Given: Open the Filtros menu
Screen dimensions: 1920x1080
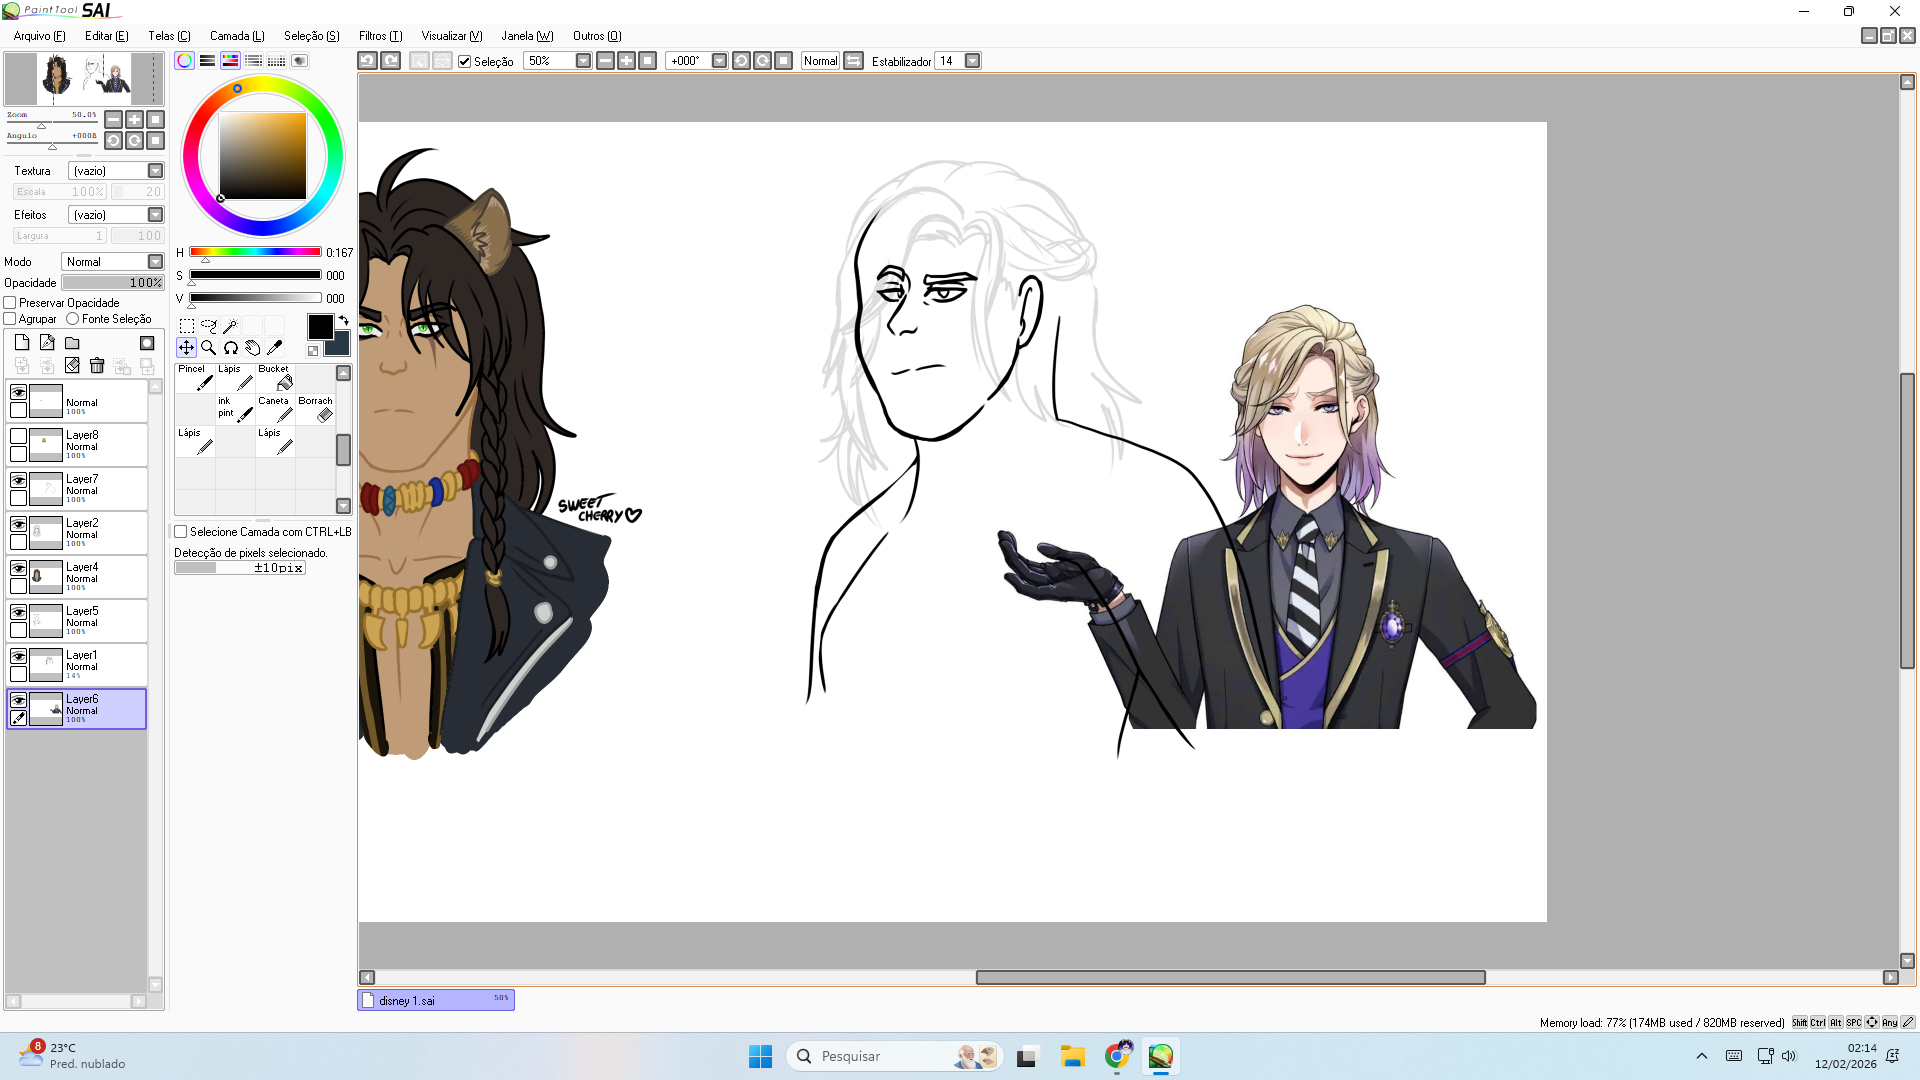Looking at the screenshot, I should click(380, 36).
